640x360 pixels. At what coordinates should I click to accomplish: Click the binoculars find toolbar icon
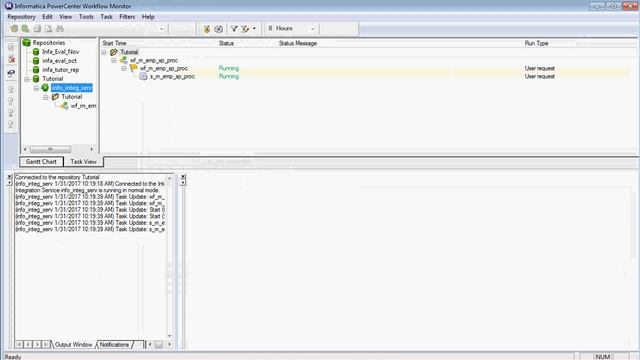(60, 29)
